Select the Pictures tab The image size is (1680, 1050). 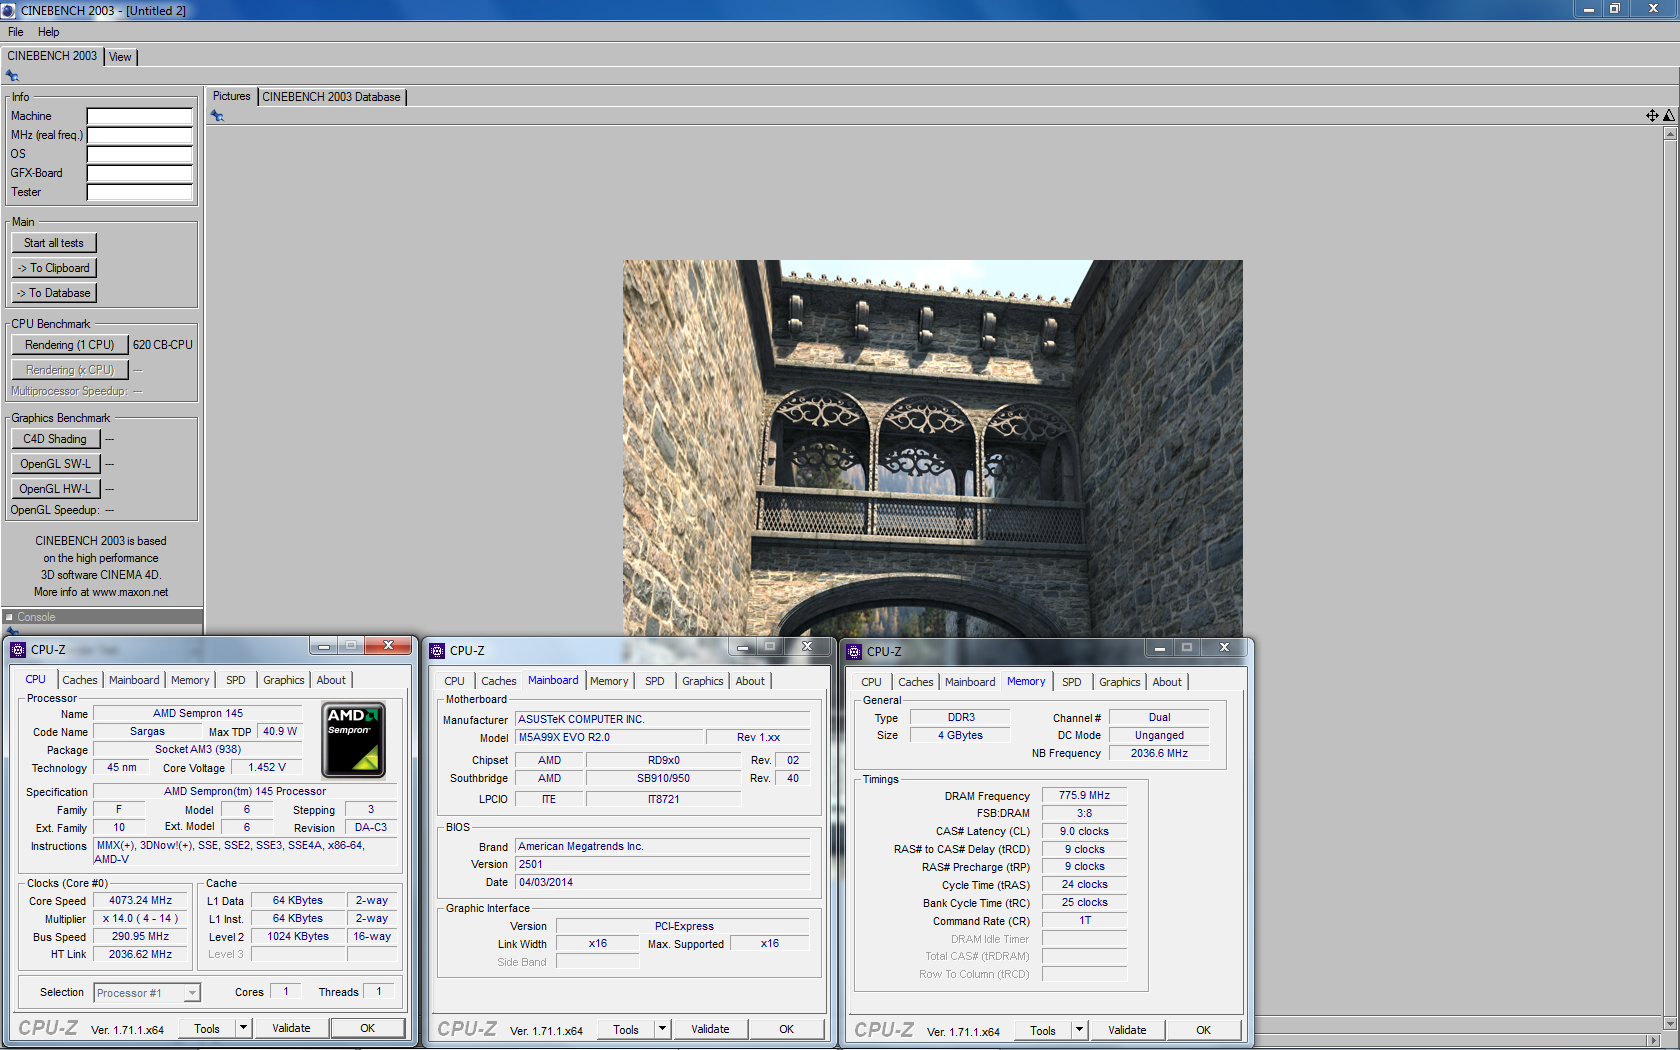(232, 96)
